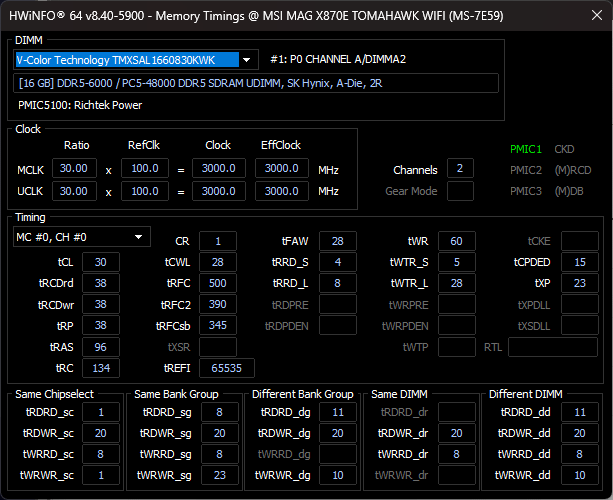Click the DDR5-6000 module description field

point(255,83)
